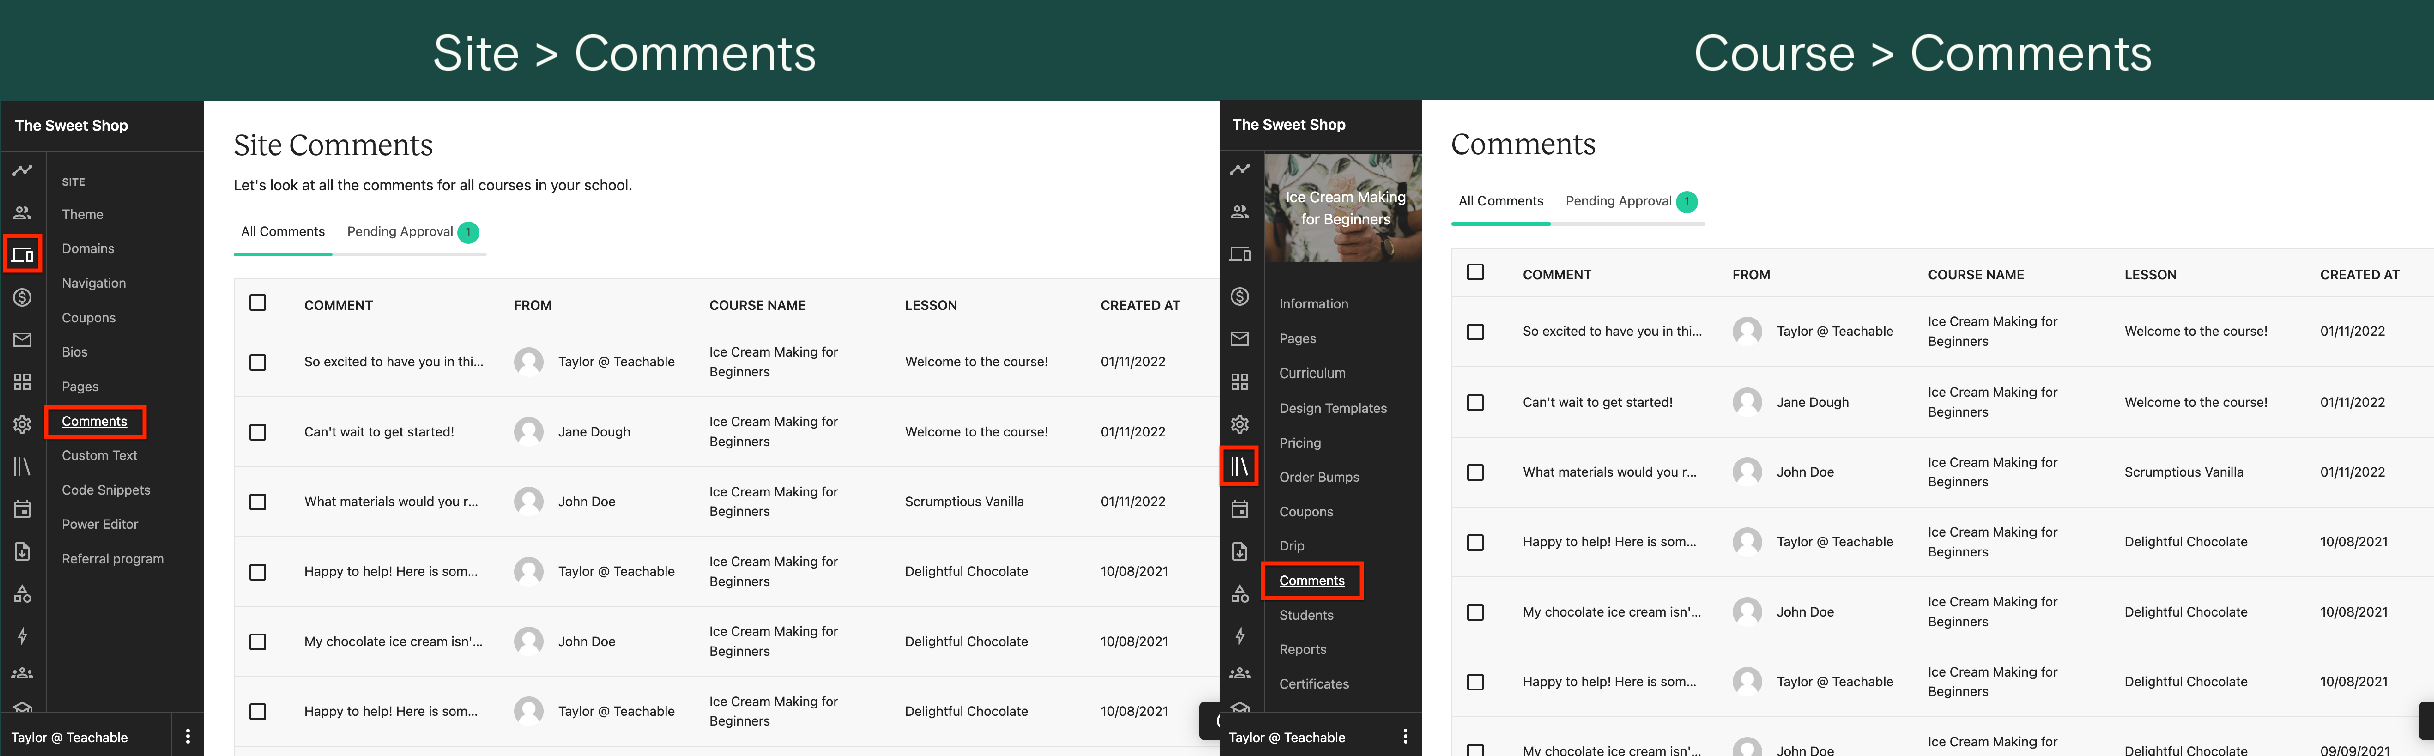This screenshot has width=2434, height=756.
Task: Open the Sales dollar icon in Site Comments sidebar
Action: [22, 297]
